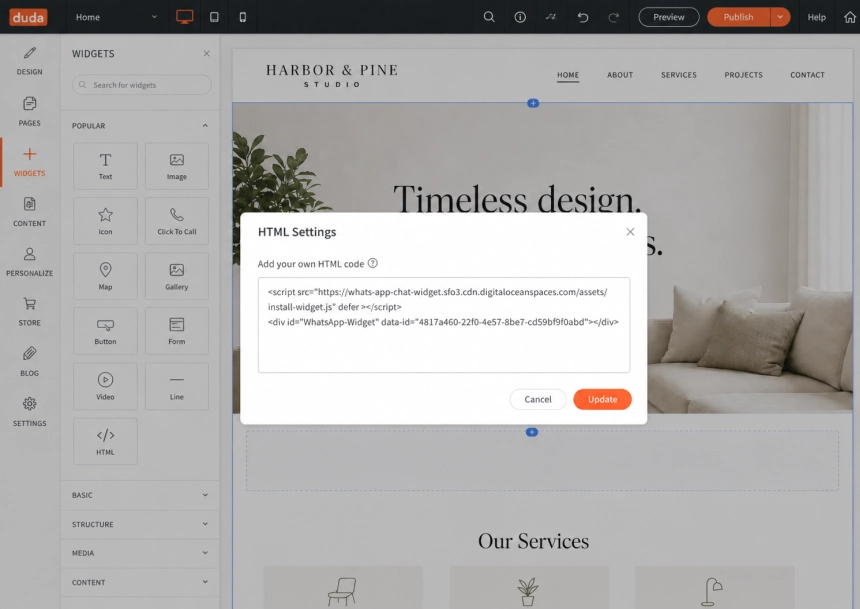Viewport: 860px width, 609px height.
Task: Click the About site navigation link
Action: 620,75
